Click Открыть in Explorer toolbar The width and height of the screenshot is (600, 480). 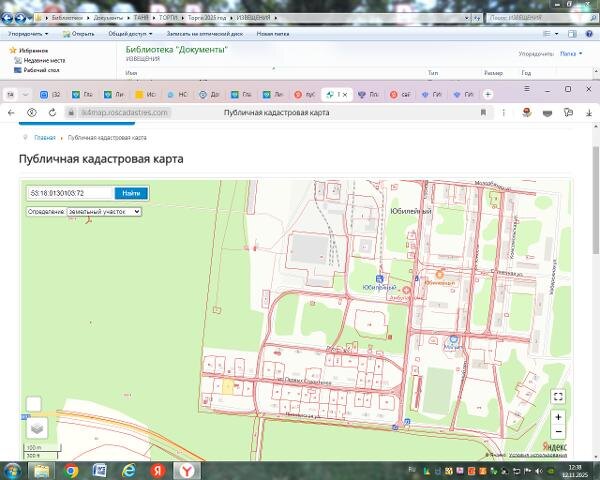pyautogui.click(x=79, y=34)
